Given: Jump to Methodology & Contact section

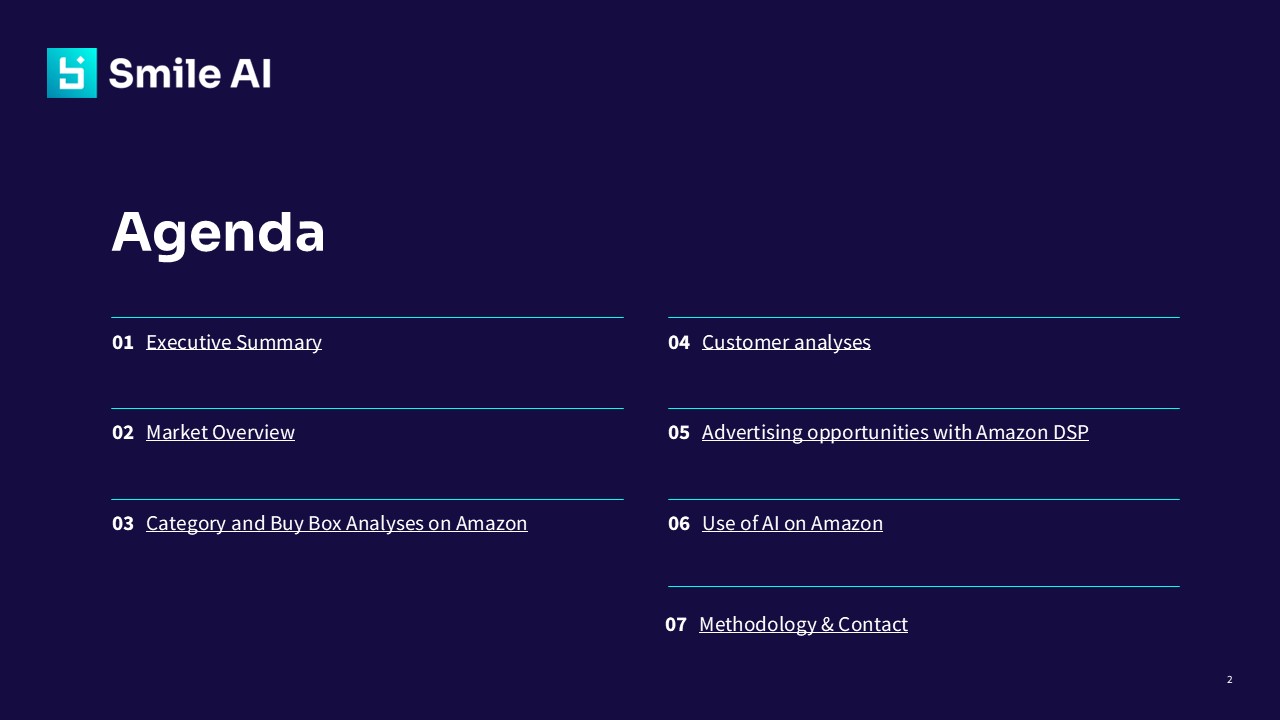Looking at the screenshot, I should point(803,624).
